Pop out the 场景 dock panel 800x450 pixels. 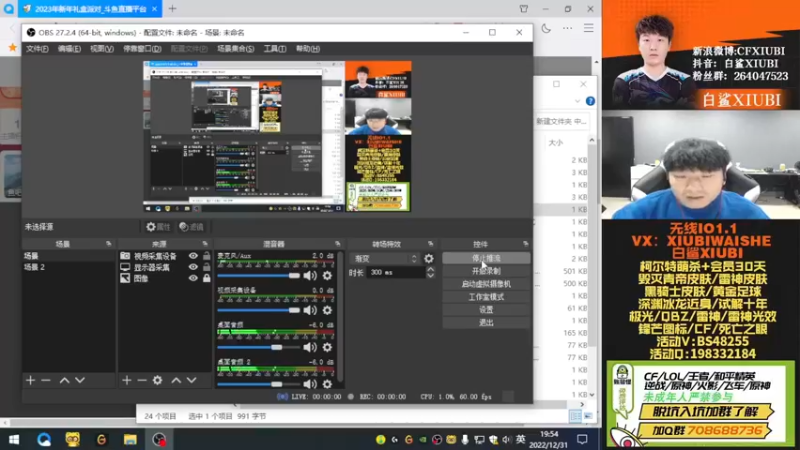click(x=109, y=244)
